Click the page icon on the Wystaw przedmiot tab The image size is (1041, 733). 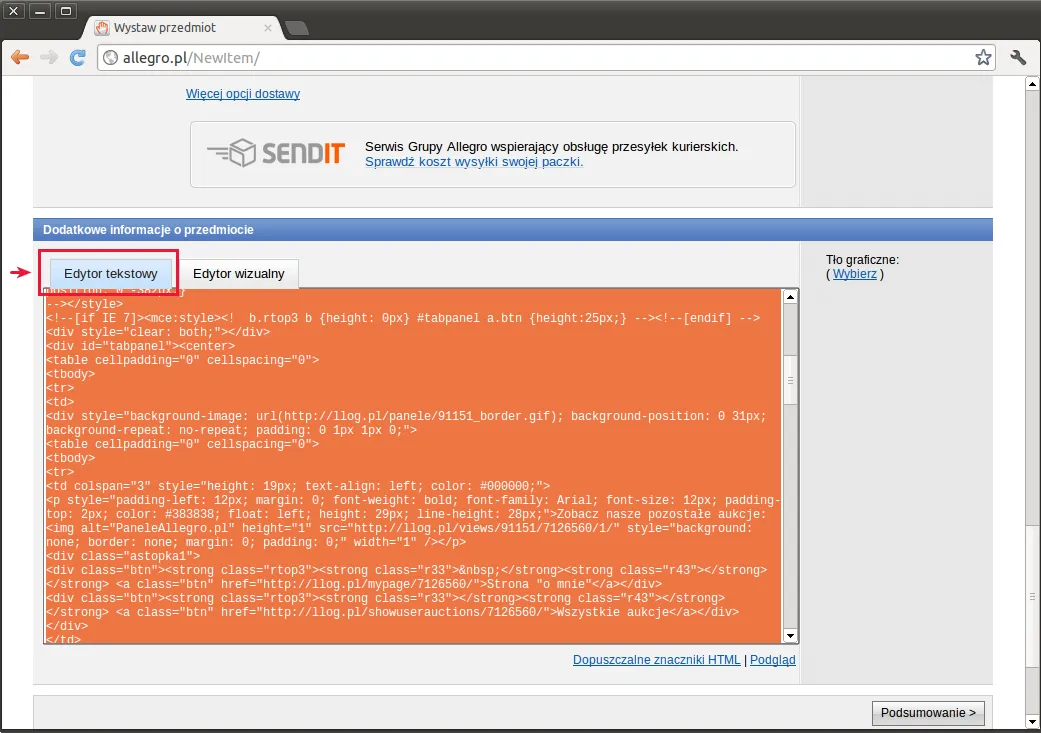102,29
